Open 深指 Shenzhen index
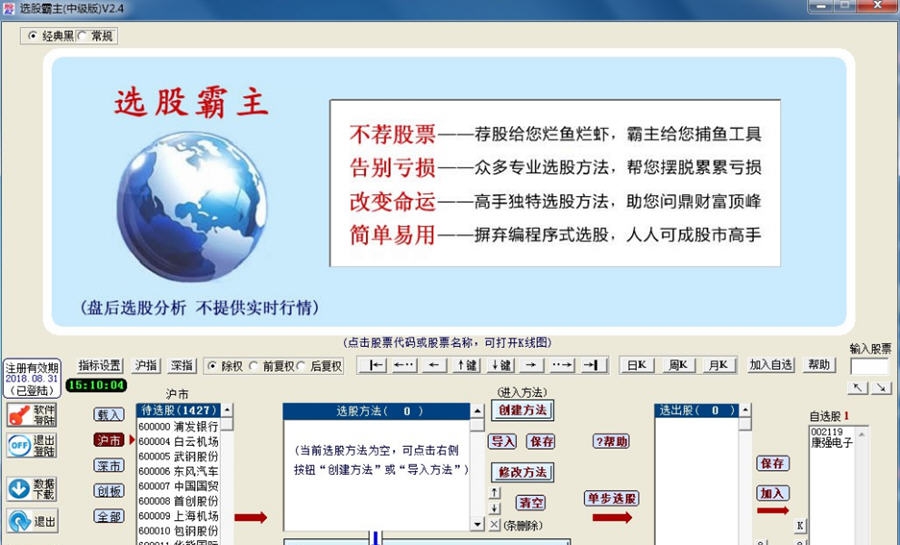This screenshot has height=545, width=900. [x=183, y=366]
